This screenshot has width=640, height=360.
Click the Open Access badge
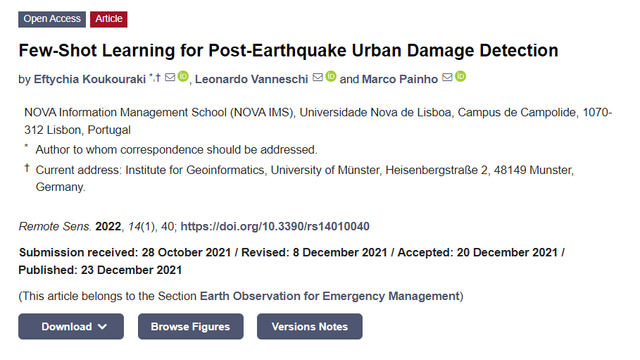[52, 19]
